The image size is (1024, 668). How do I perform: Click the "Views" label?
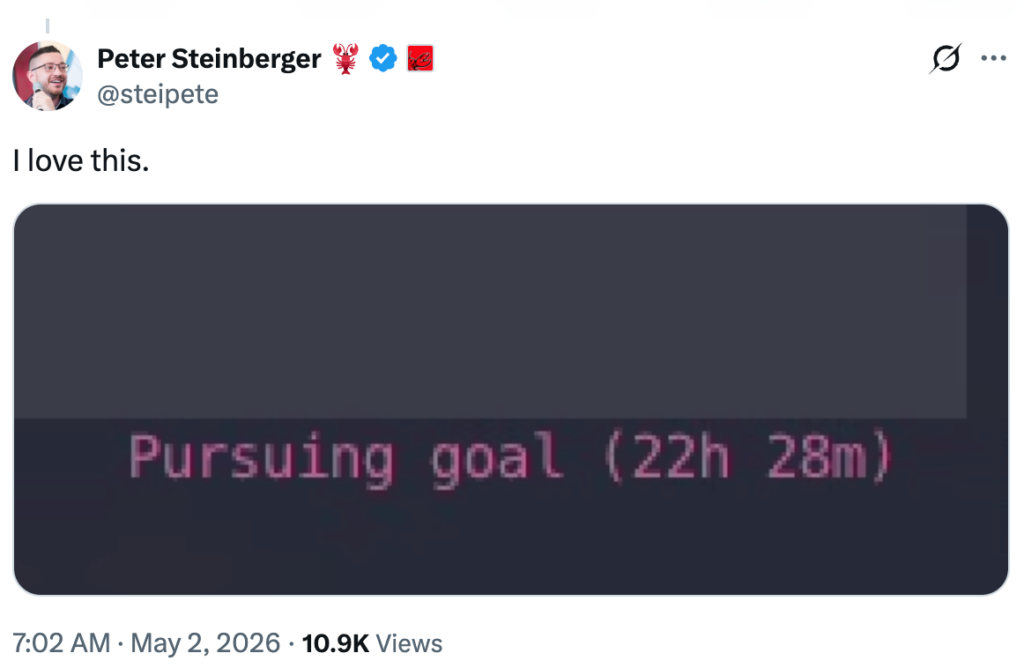409,643
